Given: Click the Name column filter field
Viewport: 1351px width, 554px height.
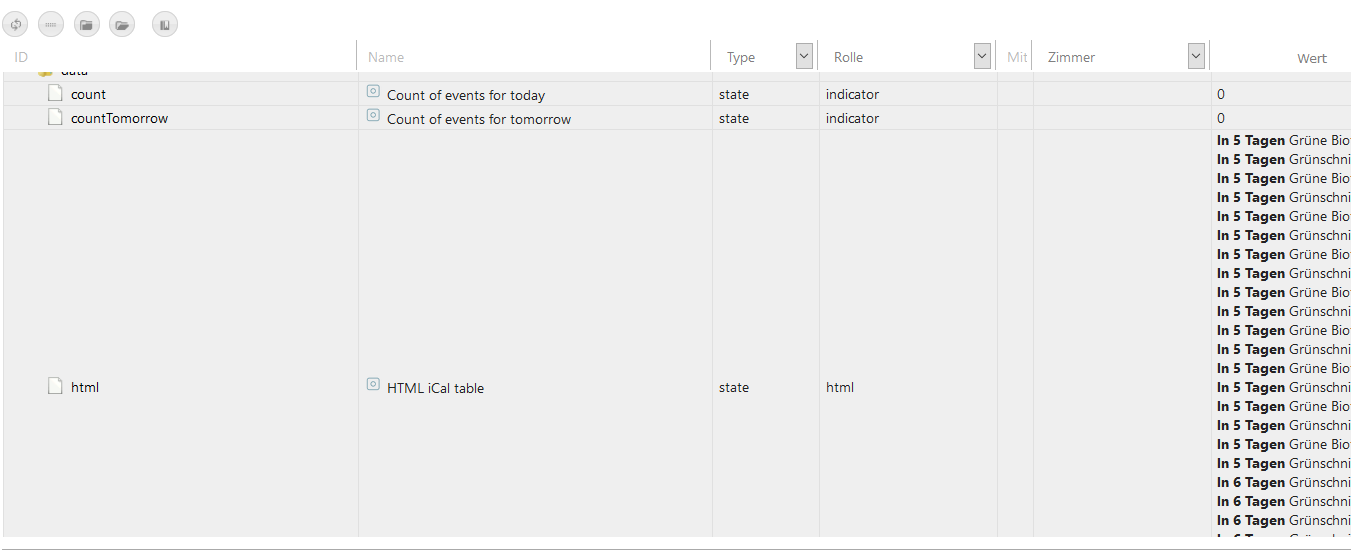Looking at the screenshot, I should [x=530, y=57].
